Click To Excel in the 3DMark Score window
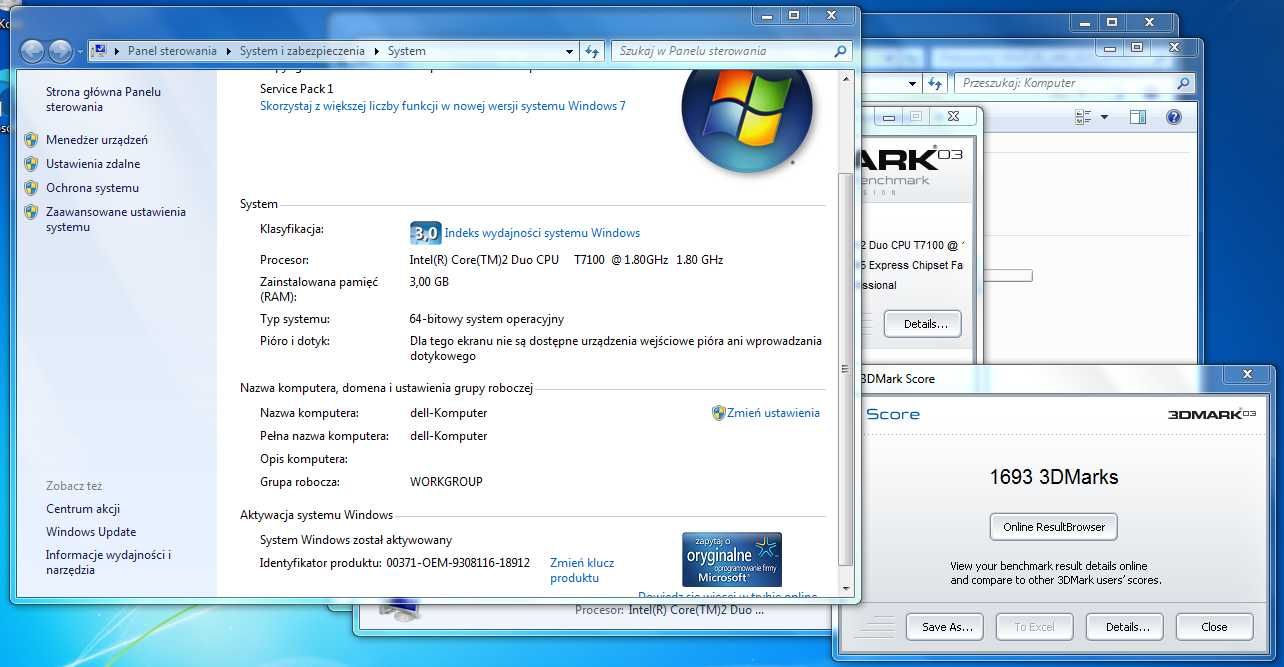The height and width of the screenshot is (667, 1284). point(1034,627)
